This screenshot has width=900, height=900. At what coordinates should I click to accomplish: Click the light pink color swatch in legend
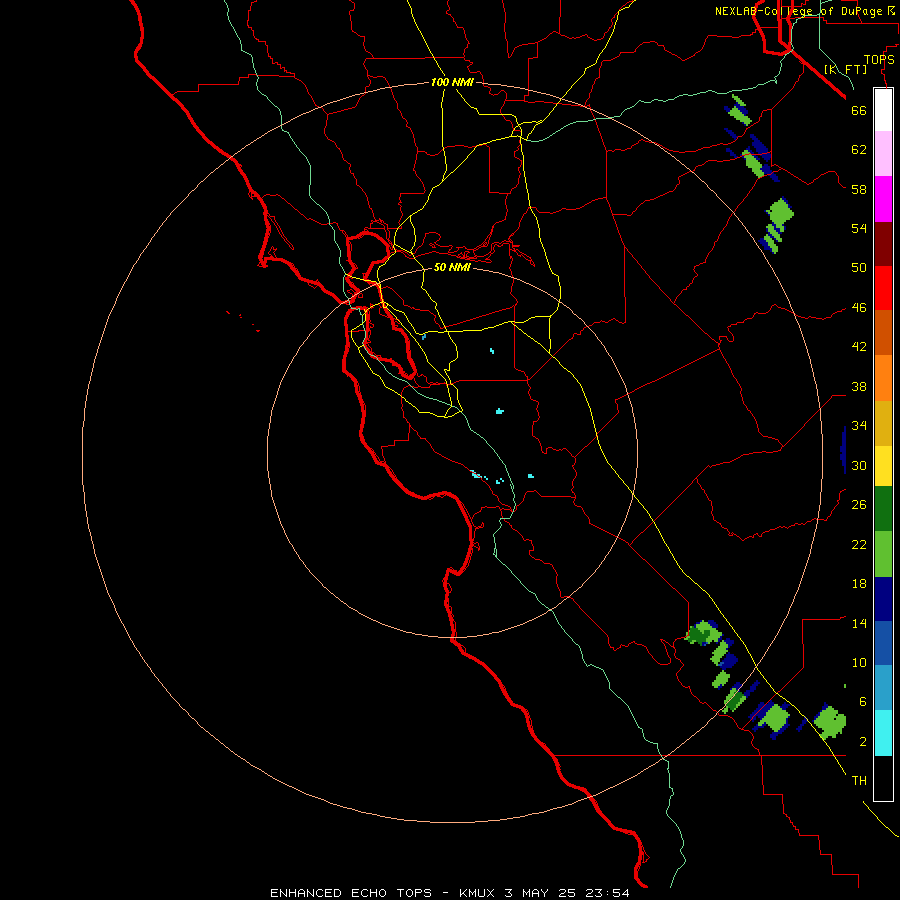coord(883,153)
